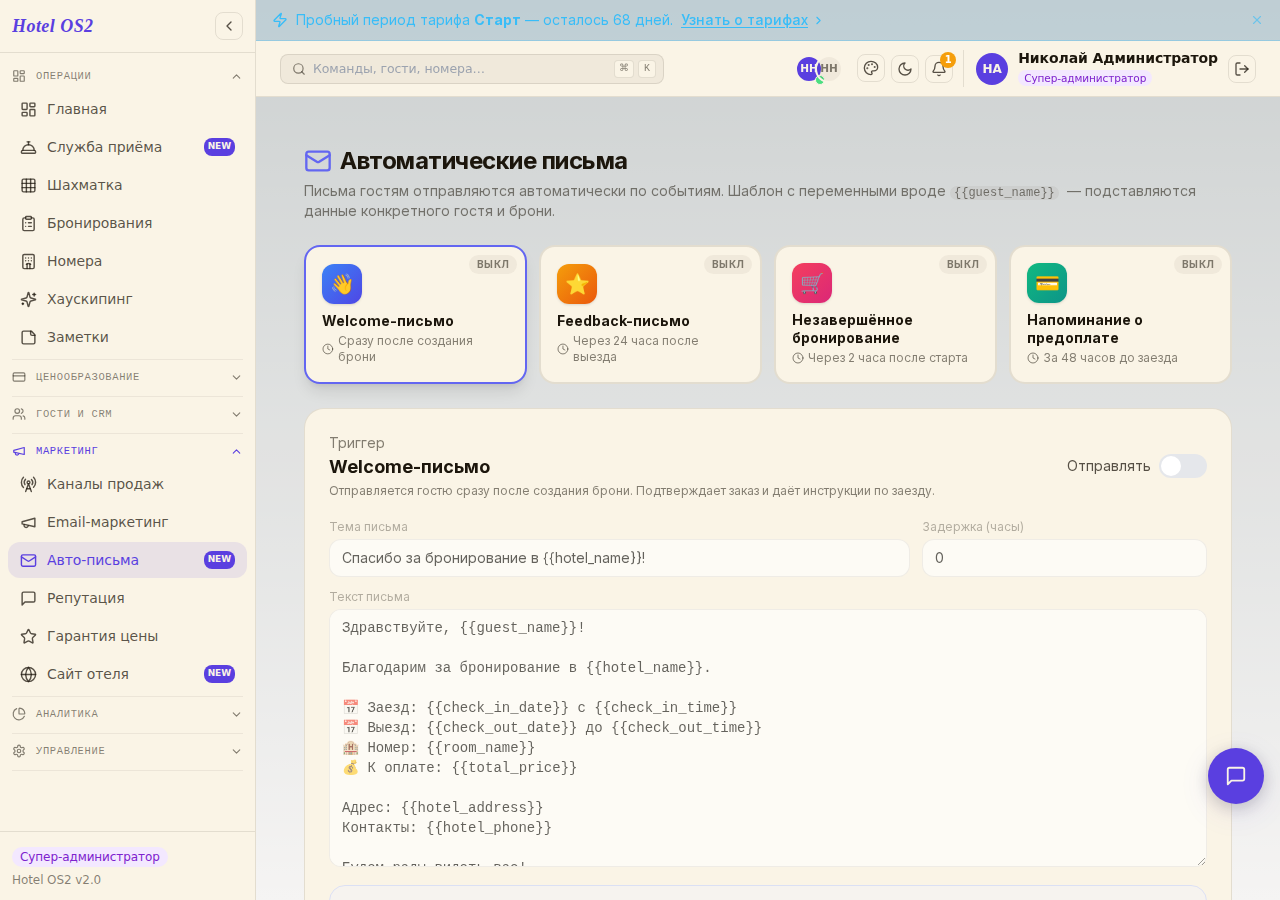Click the Тема письма input field
Screen dimensions: 1280x900
coord(619,558)
